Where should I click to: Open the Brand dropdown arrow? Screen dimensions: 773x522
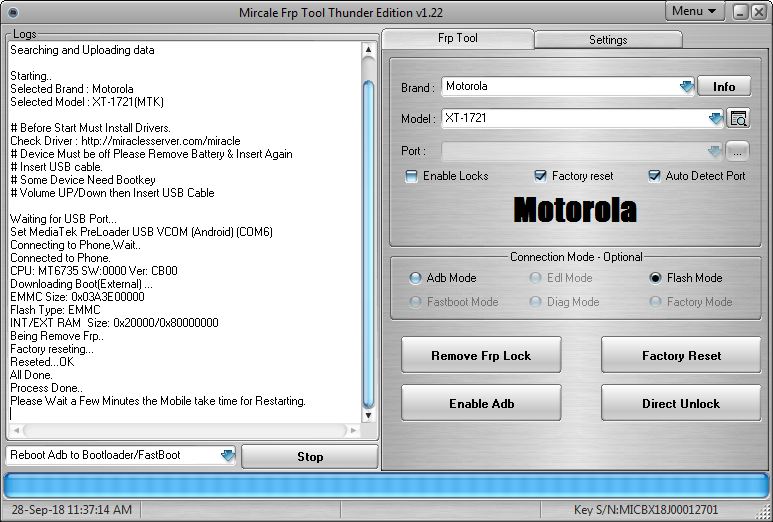pyautogui.click(x=686, y=87)
